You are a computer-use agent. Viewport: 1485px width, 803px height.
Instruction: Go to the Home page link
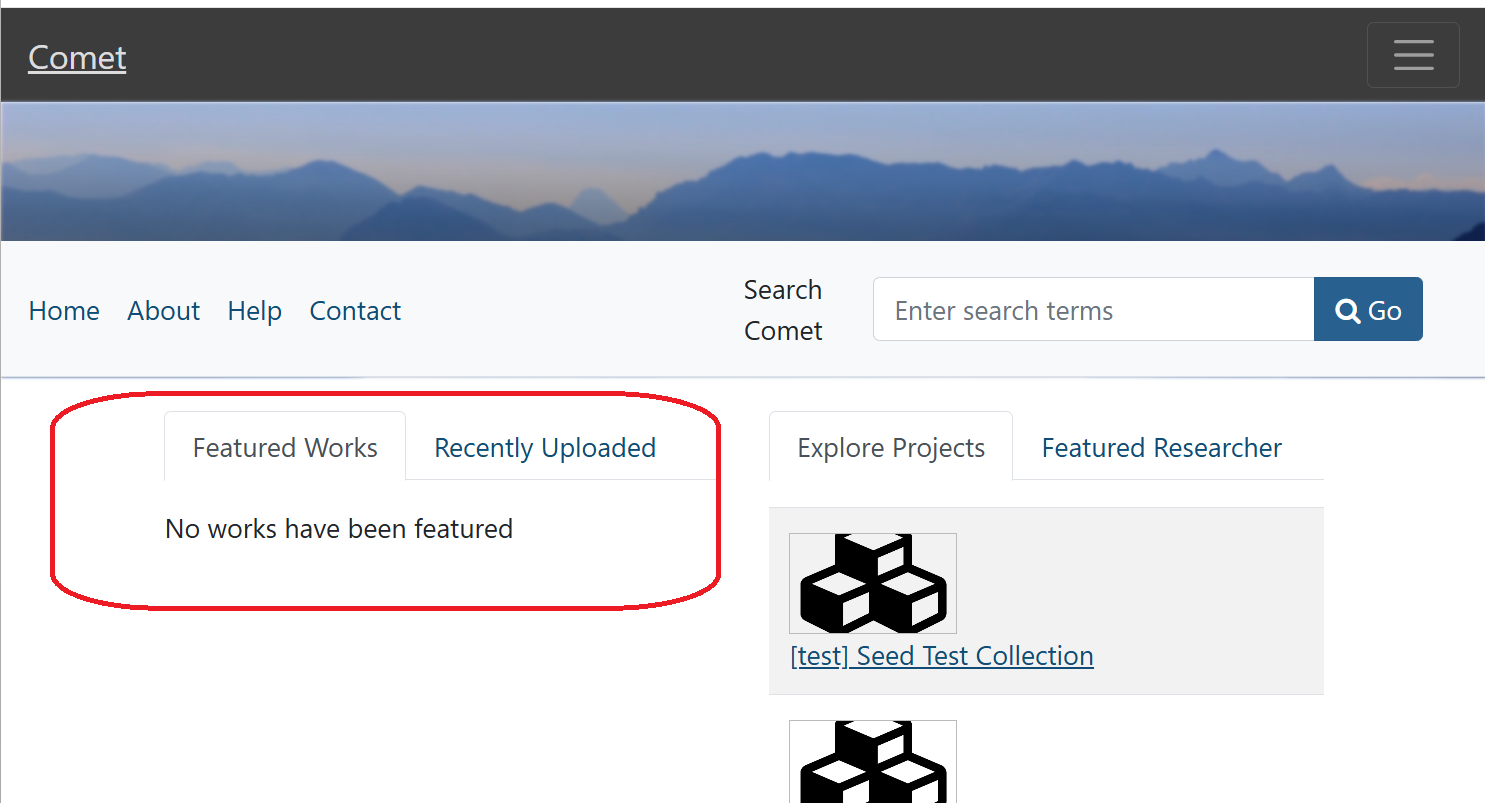[64, 311]
